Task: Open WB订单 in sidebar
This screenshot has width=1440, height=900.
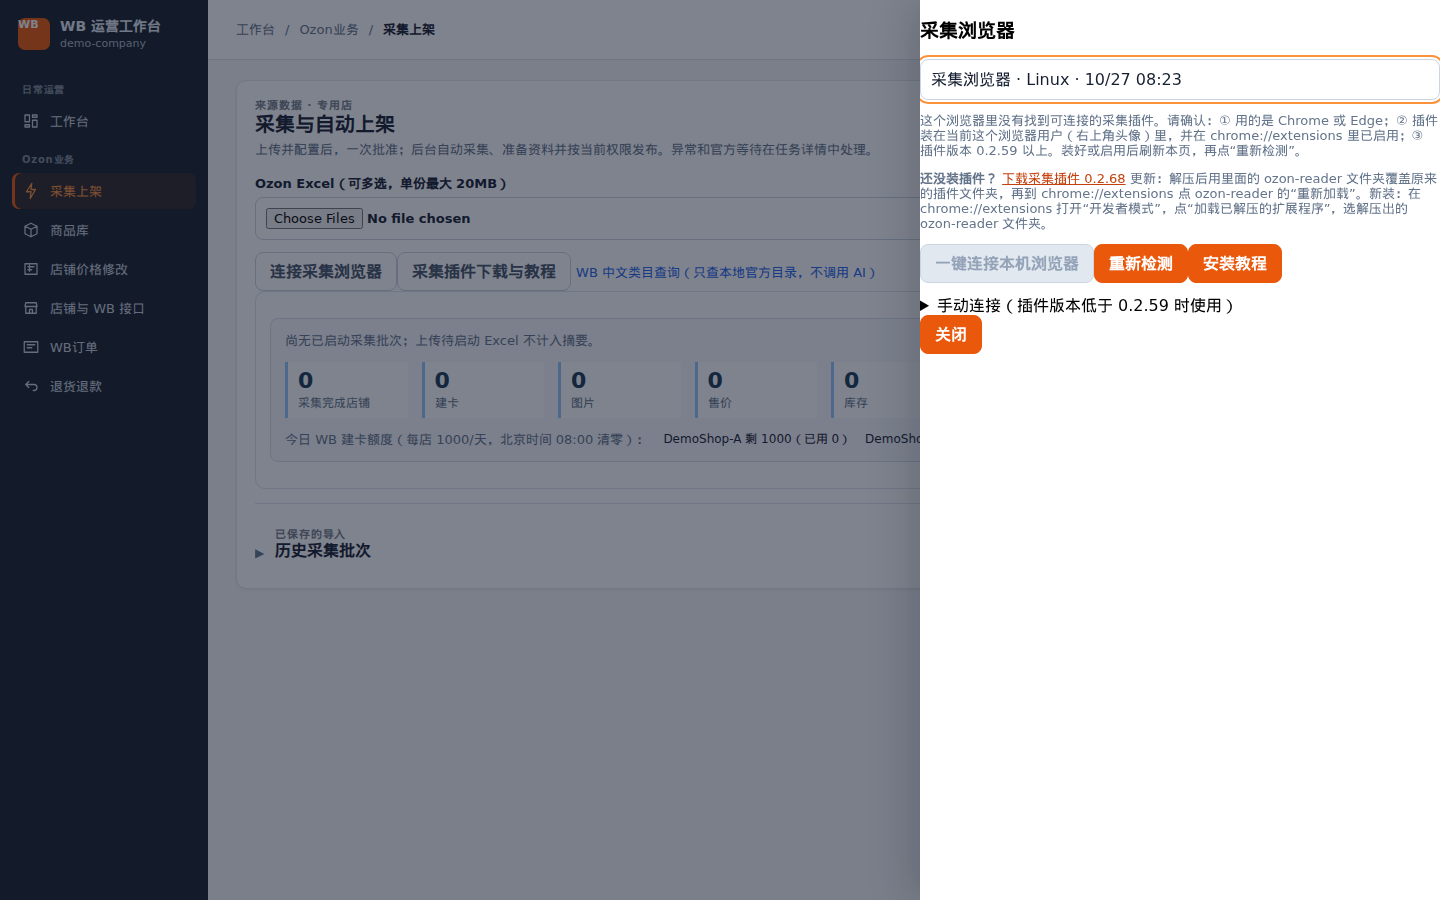Action: tap(104, 347)
